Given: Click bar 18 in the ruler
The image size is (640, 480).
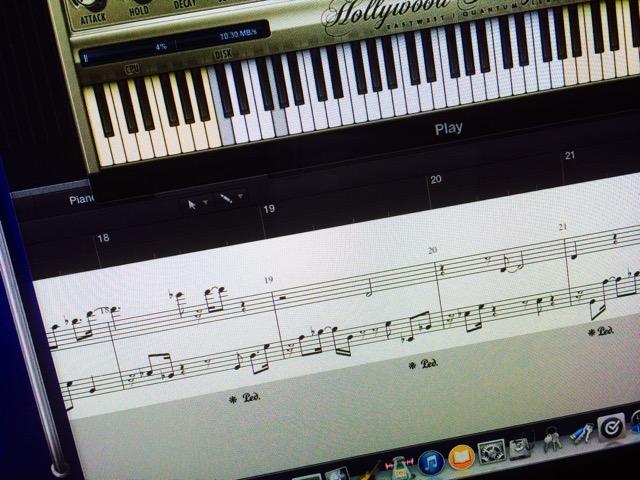Looking at the screenshot, I should [x=103, y=238].
